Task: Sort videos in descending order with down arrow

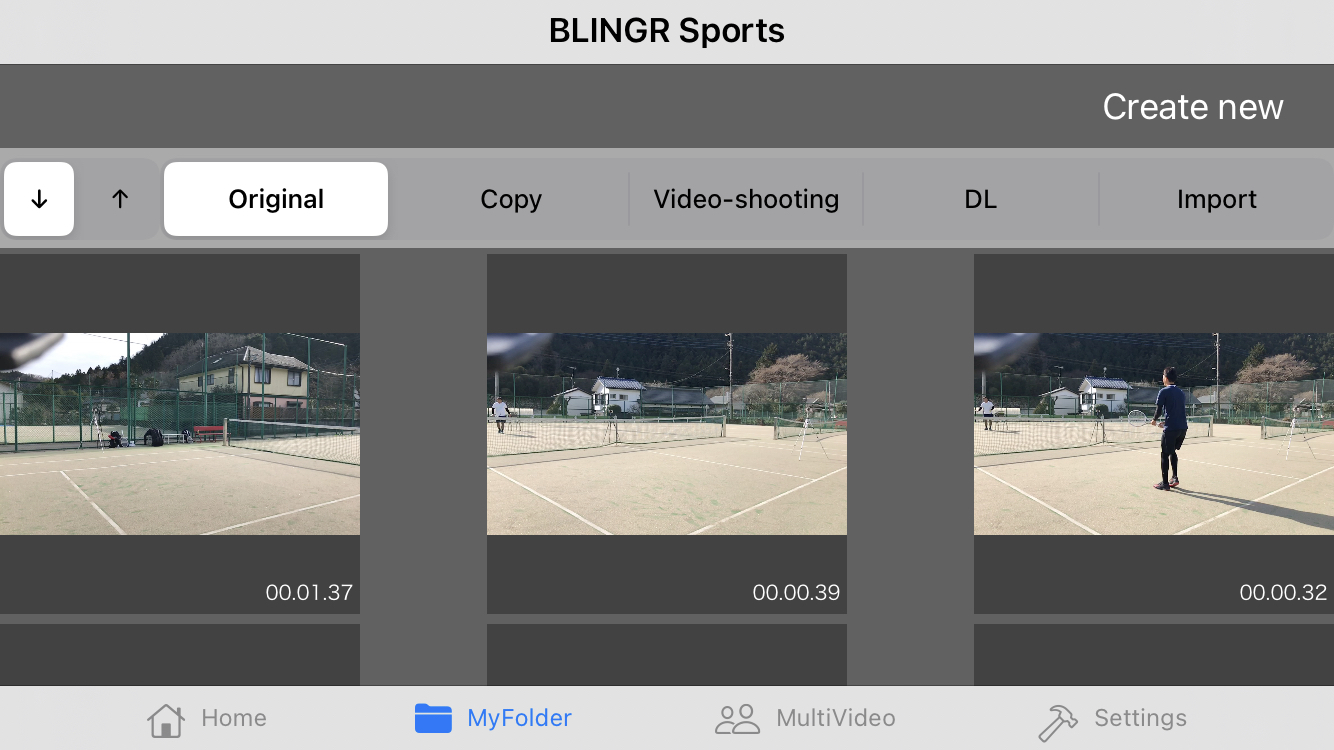Action: [x=39, y=199]
